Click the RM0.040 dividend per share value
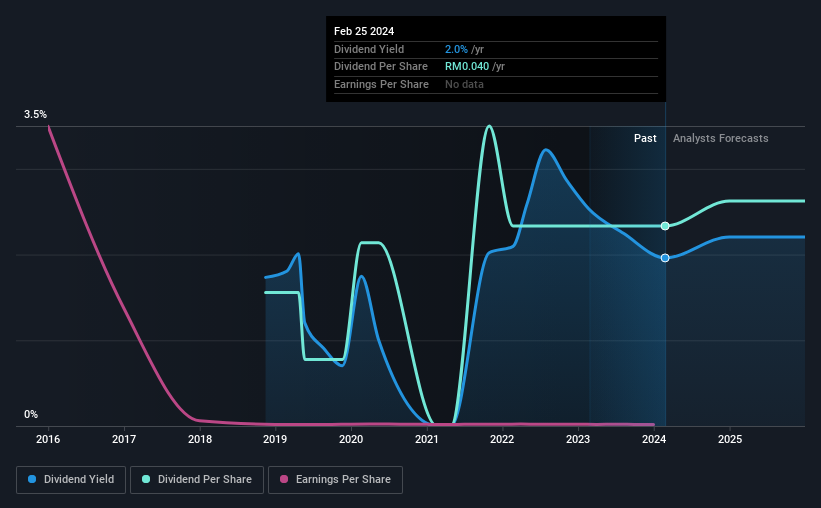The width and height of the screenshot is (821, 508). (467, 67)
